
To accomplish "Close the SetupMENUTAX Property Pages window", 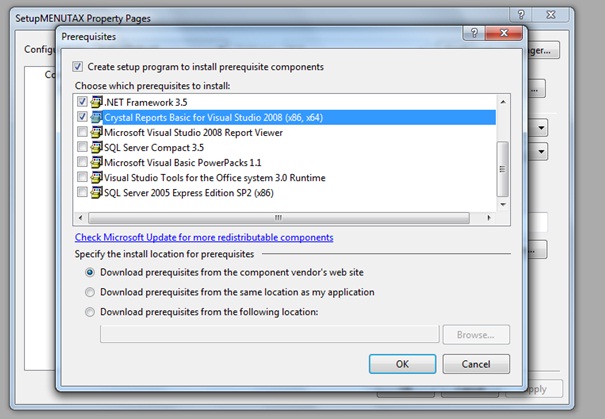I will [x=551, y=15].
